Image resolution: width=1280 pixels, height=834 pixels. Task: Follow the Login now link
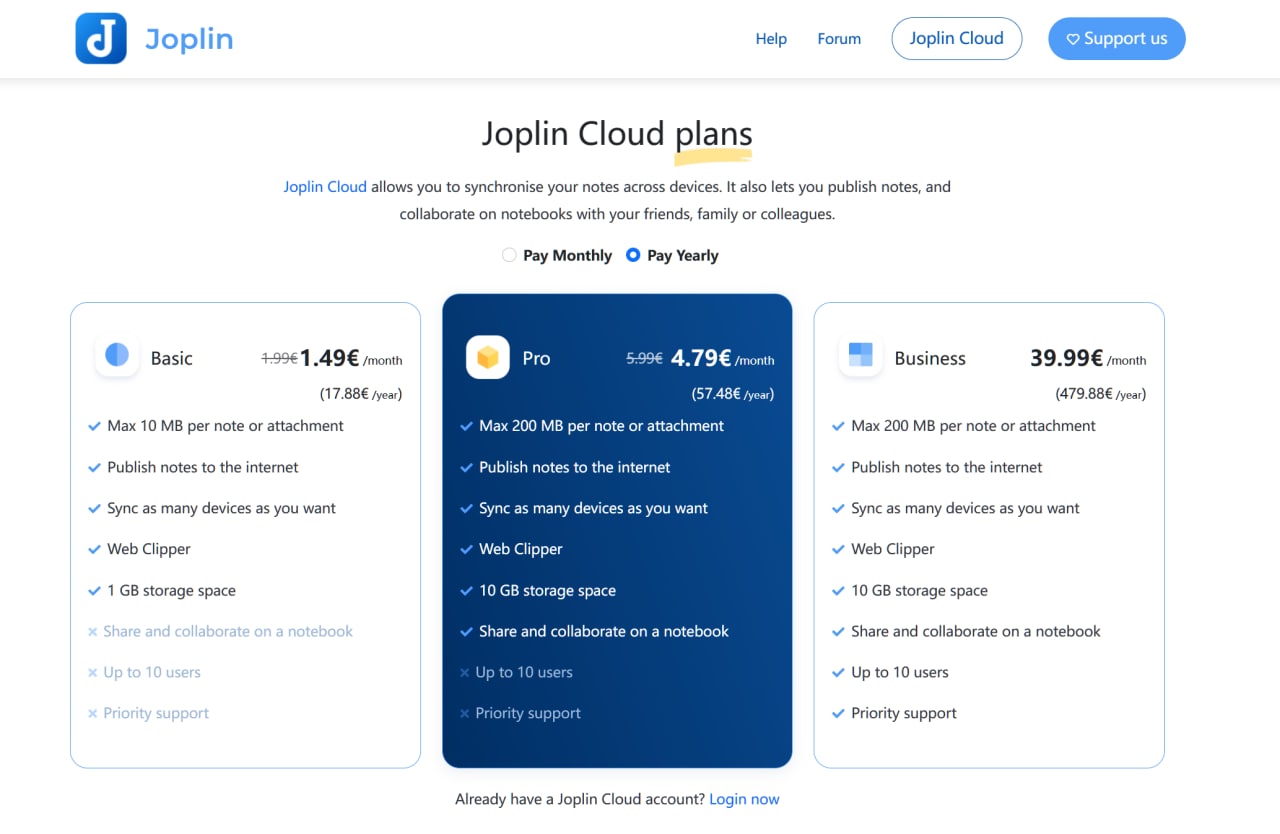(x=744, y=799)
